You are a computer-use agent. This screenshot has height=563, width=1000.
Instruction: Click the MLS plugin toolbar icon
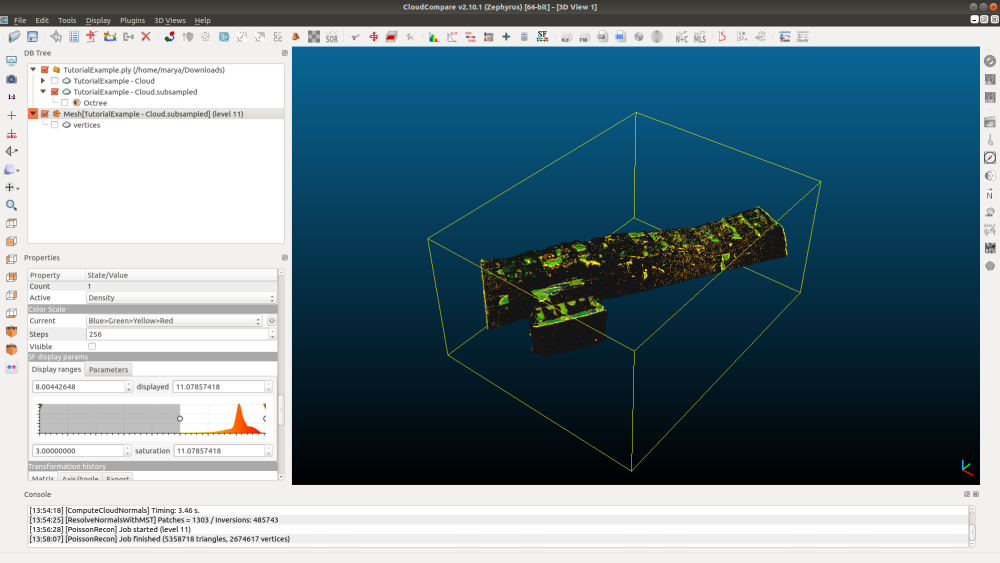(699, 37)
